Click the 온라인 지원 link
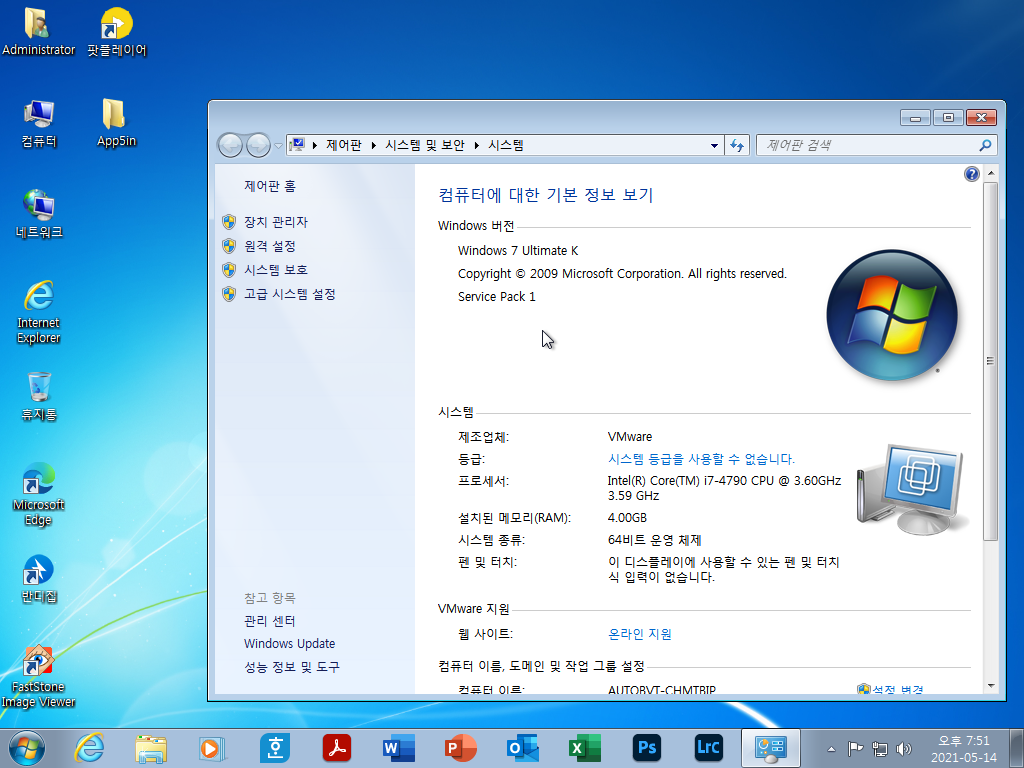The width and height of the screenshot is (1024, 768). [639, 634]
